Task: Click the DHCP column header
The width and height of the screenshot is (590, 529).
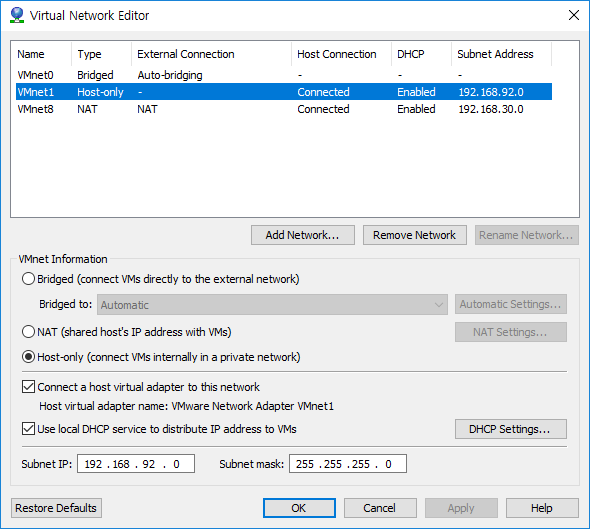Action: coord(421,54)
